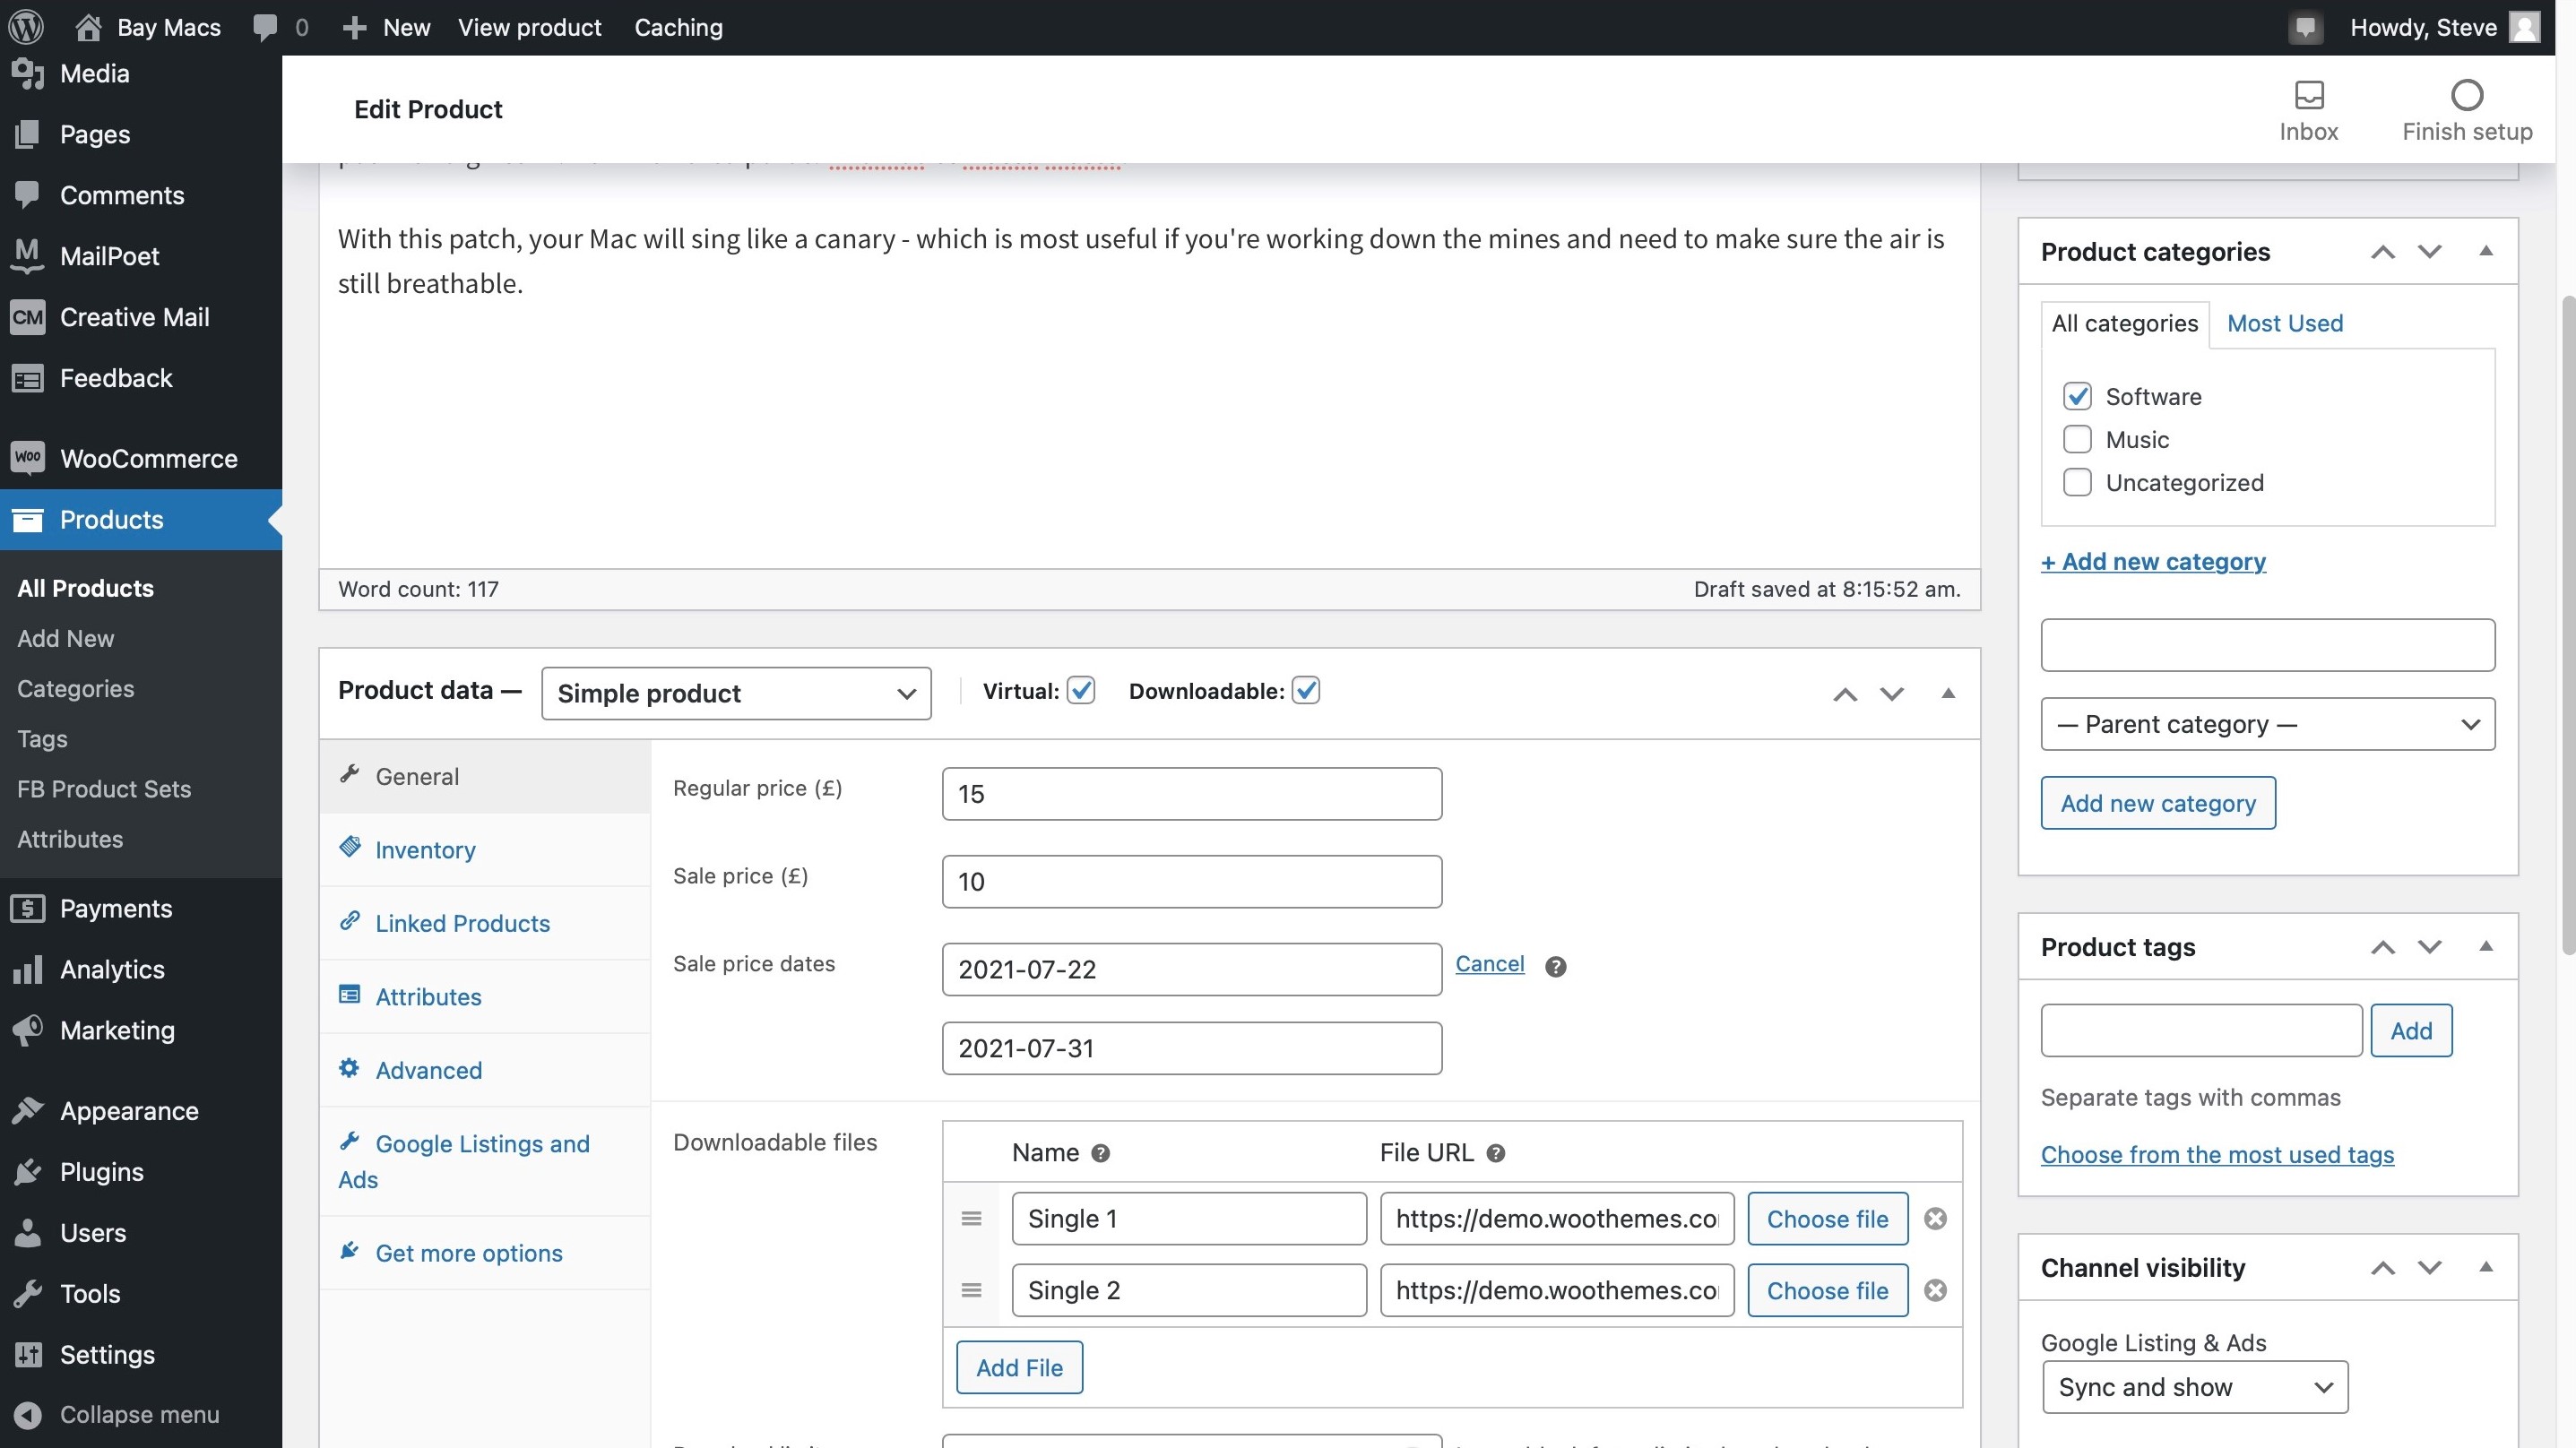The width and height of the screenshot is (2576, 1448).
Task: Switch to the Most Used categories tab
Action: pyautogui.click(x=2284, y=323)
